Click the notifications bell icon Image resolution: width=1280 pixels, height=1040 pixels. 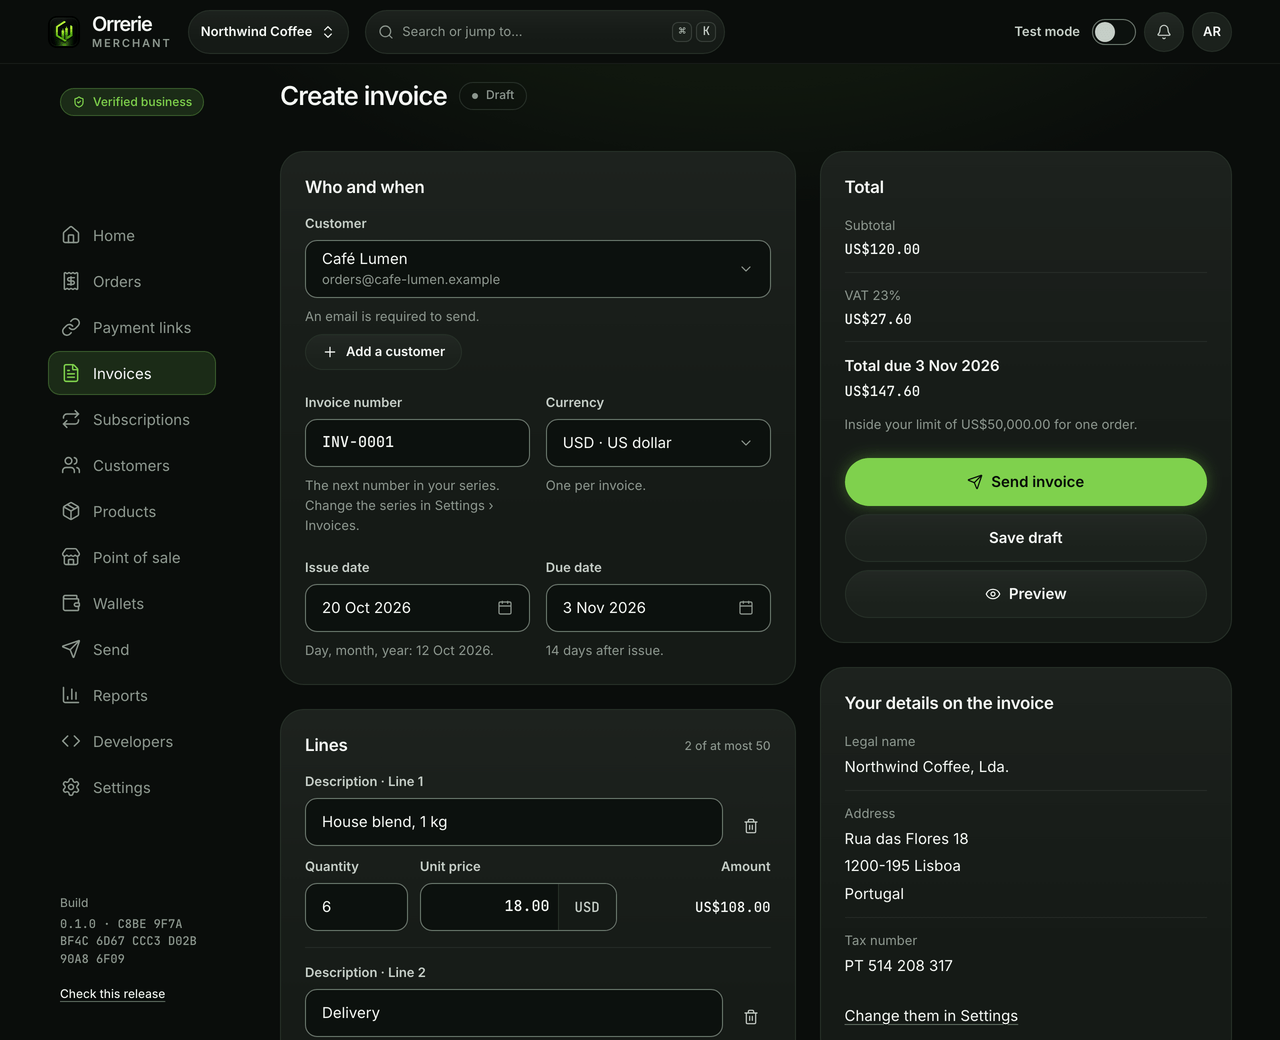(1164, 32)
